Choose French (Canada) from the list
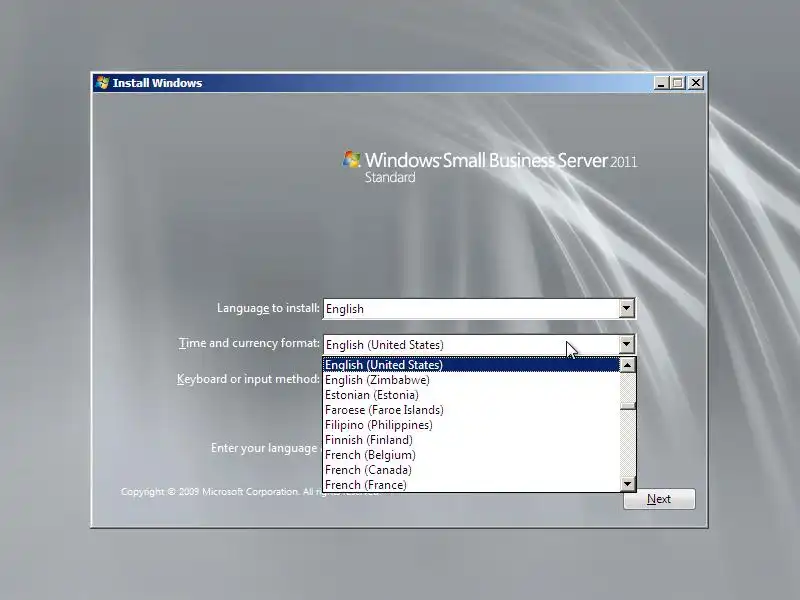800x600 pixels. [x=471, y=470]
